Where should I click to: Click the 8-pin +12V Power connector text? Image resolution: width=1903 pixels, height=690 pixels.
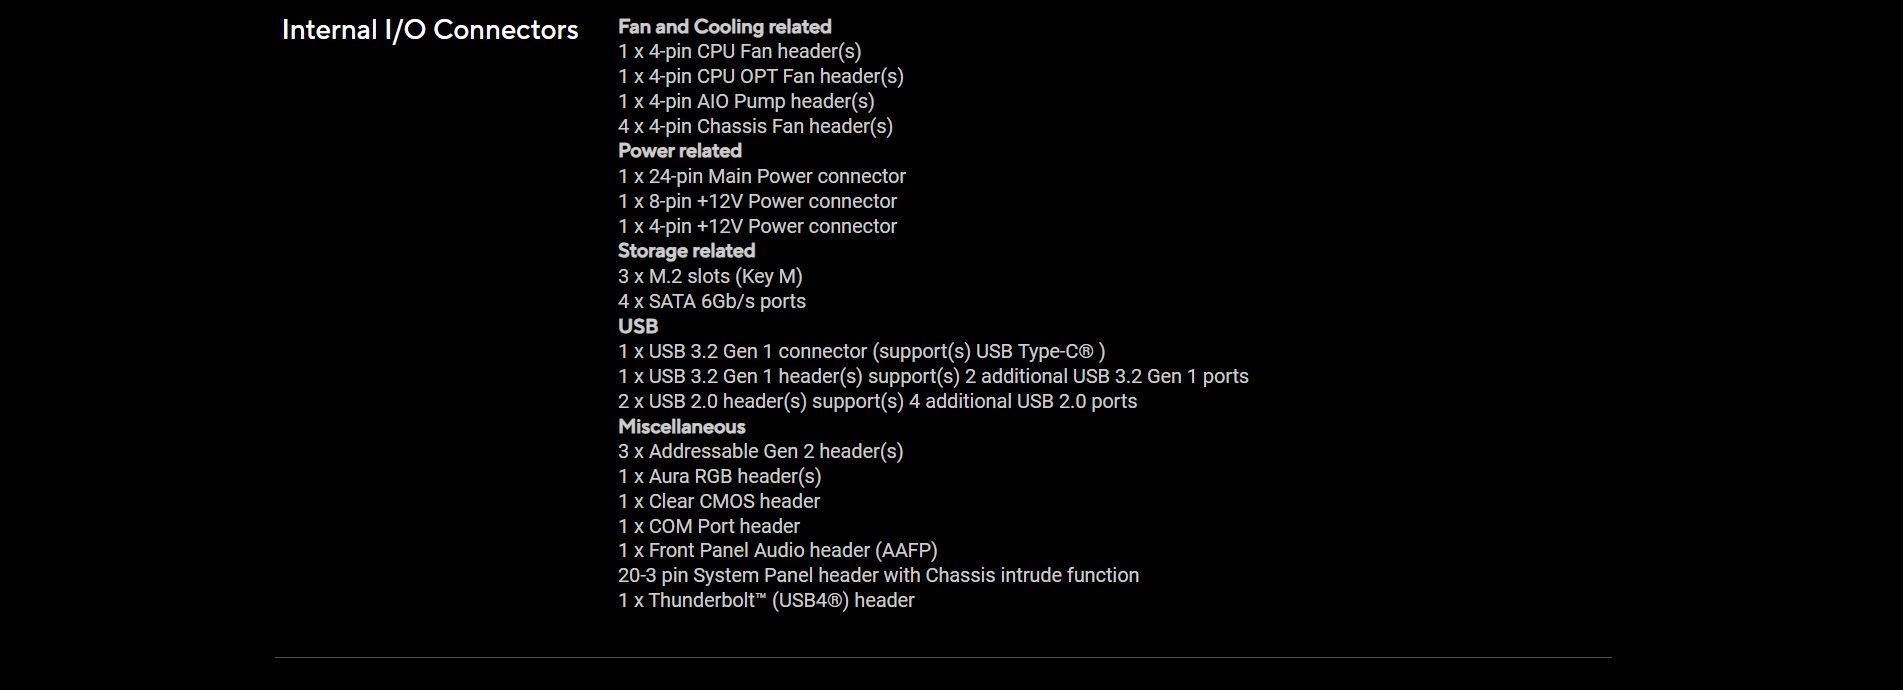[x=758, y=202]
